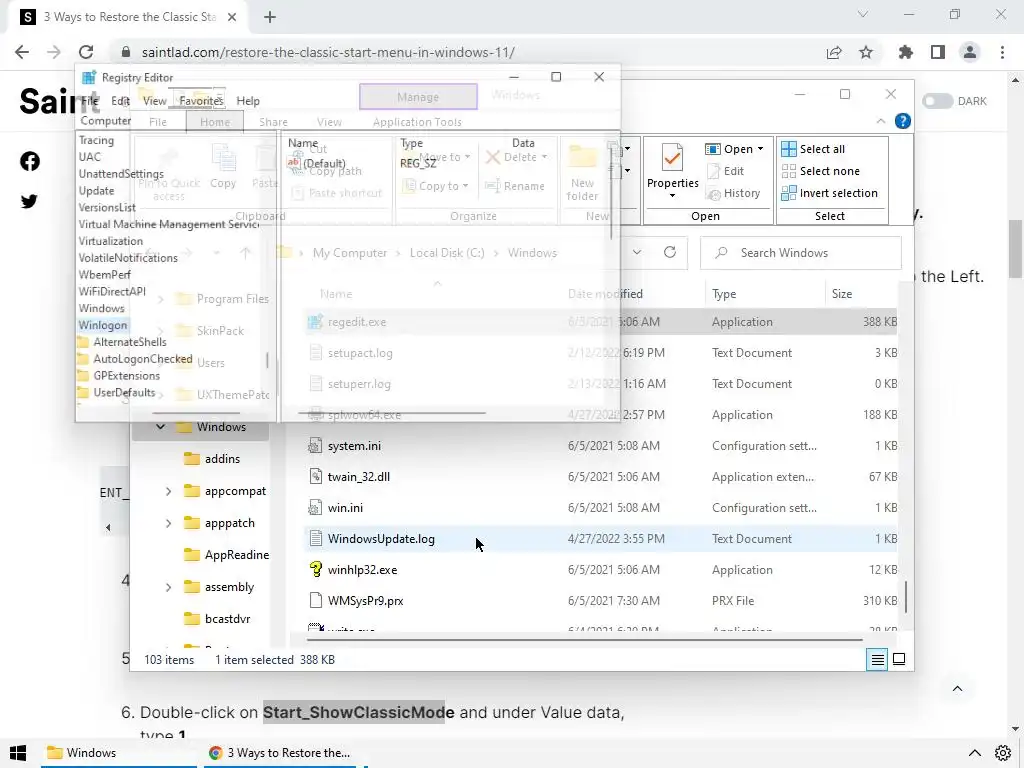Click Select none in the ribbon
Image resolution: width=1024 pixels, height=768 pixels.
(821, 171)
